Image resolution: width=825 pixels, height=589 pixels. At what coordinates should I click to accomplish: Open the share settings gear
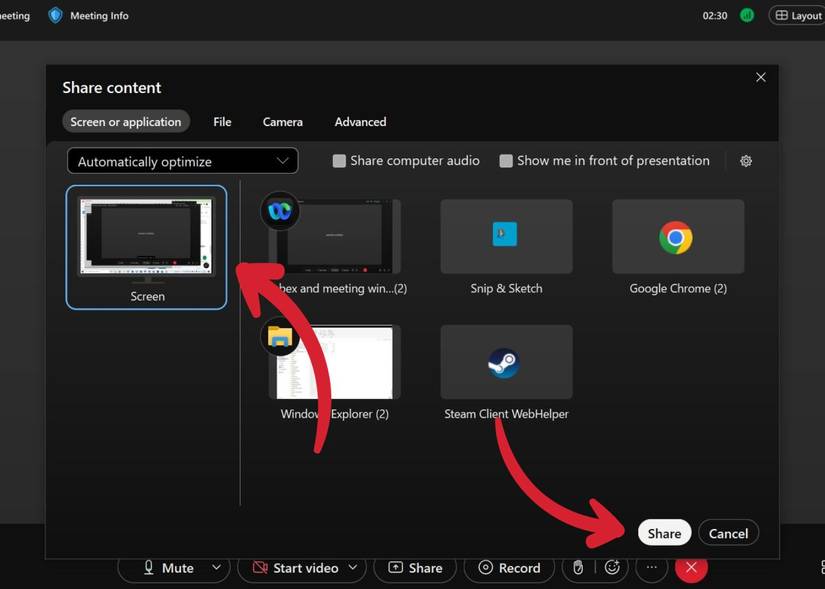pyautogui.click(x=746, y=160)
